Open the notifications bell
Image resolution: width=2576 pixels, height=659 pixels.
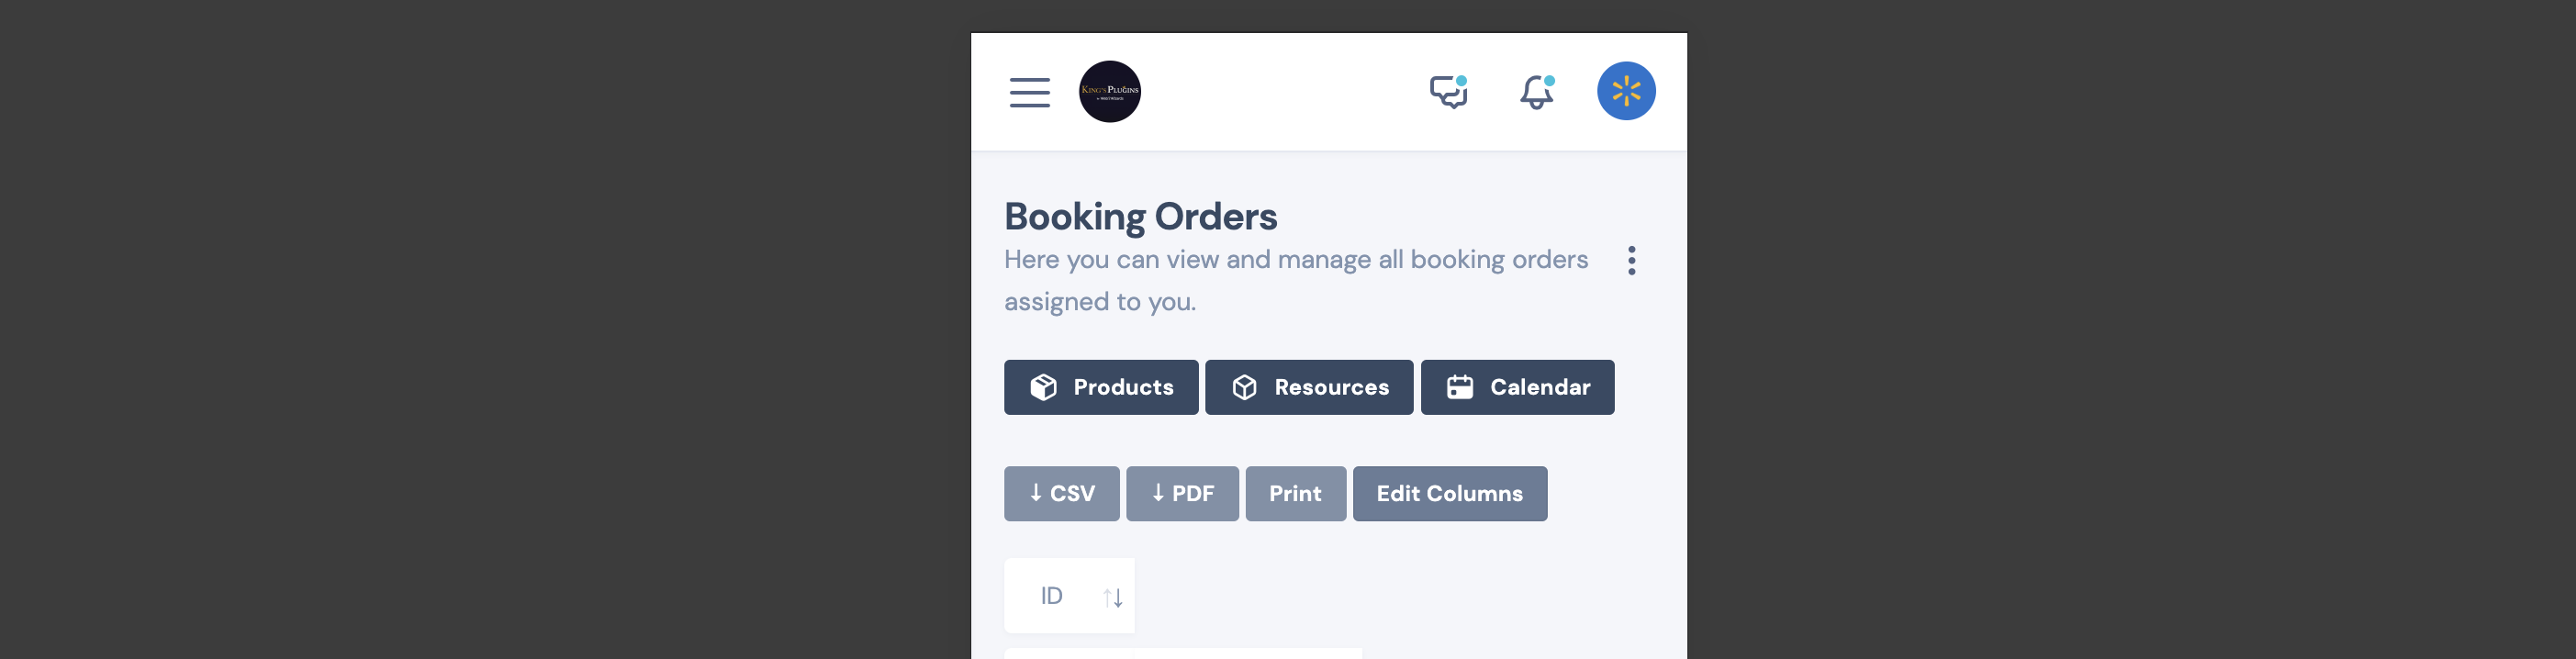[x=1537, y=92]
